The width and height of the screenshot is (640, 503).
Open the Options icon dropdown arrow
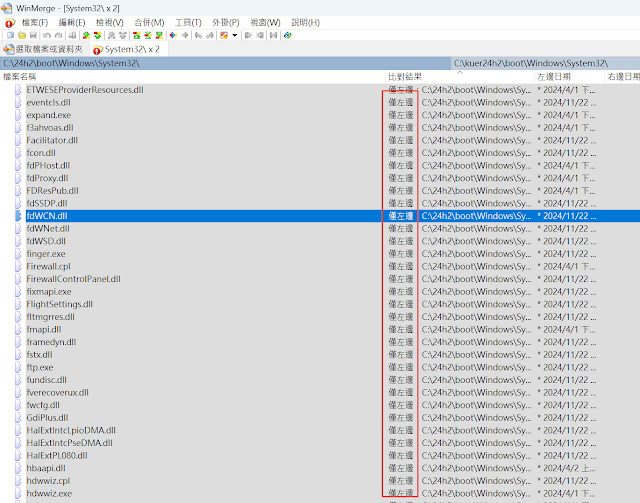pos(235,36)
